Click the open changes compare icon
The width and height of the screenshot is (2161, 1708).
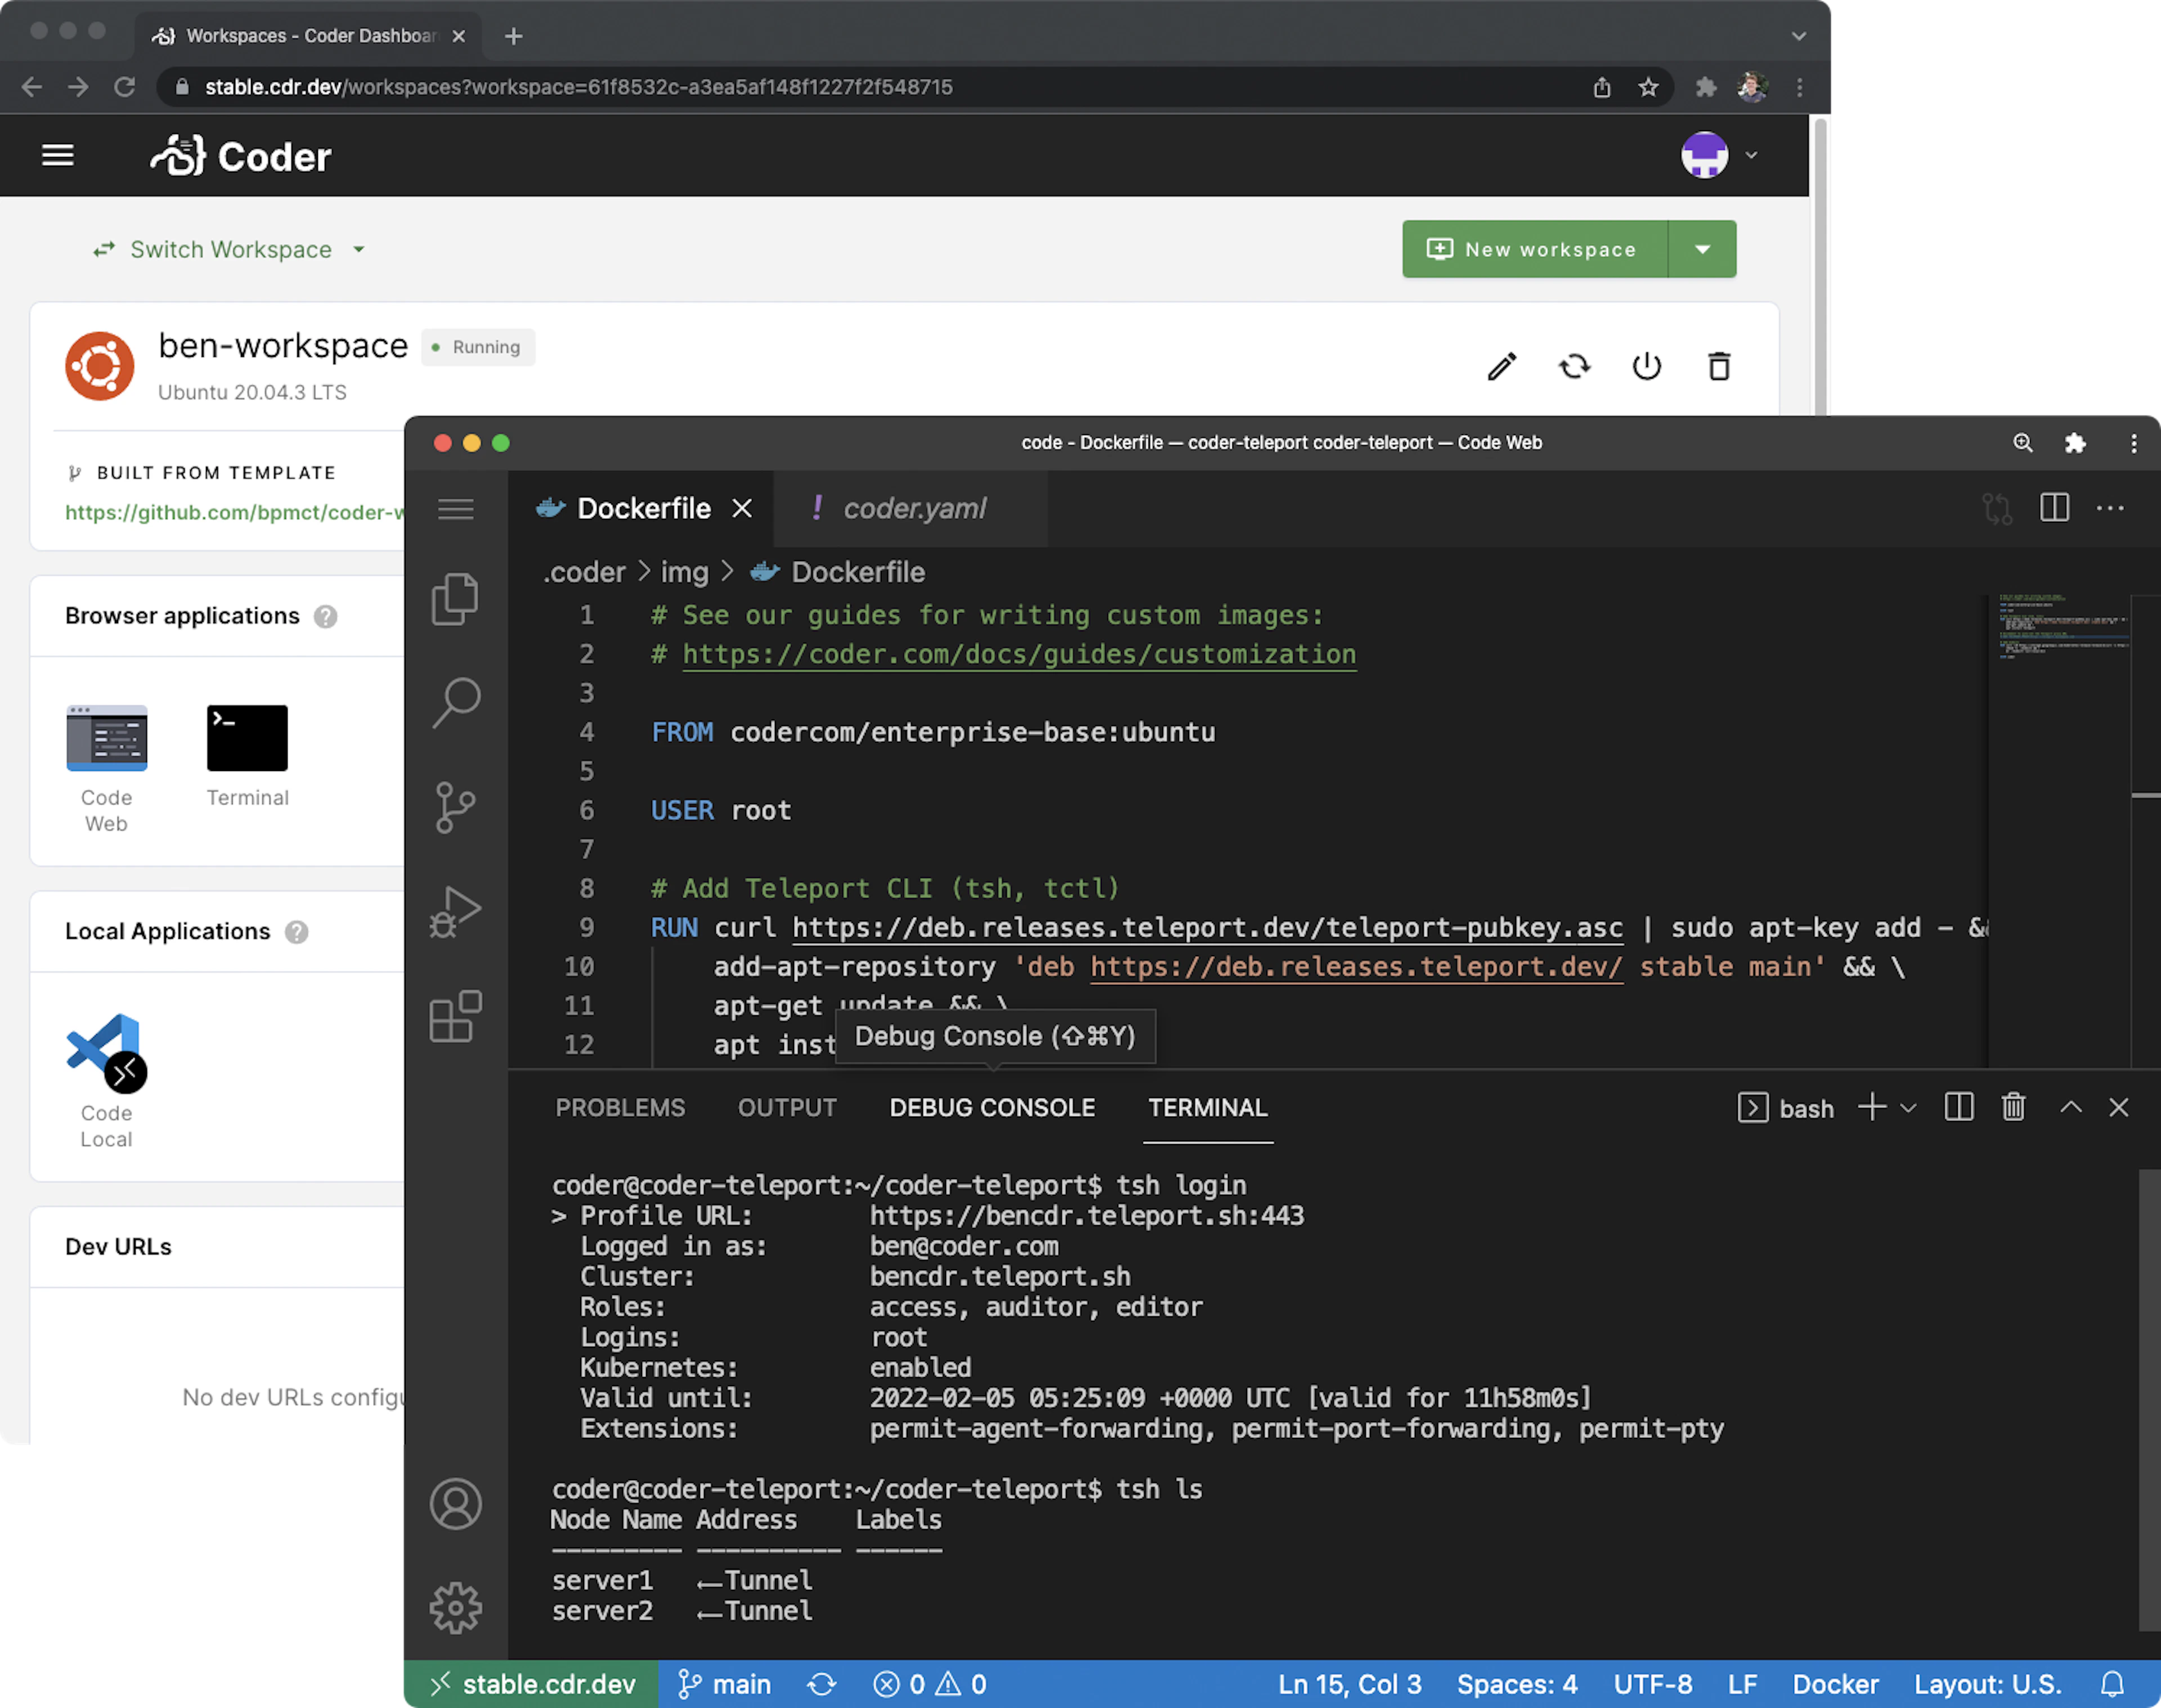coord(1997,508)
